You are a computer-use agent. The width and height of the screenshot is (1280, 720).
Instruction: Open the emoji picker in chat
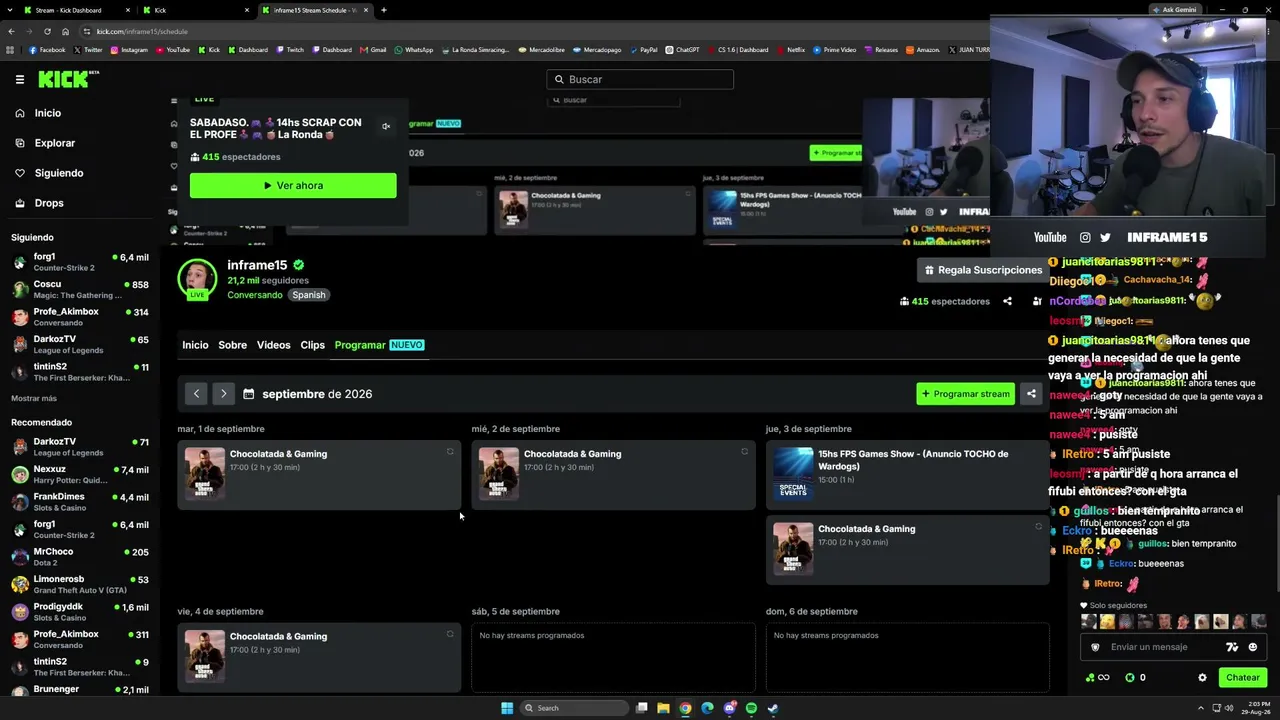(1253, 647)
